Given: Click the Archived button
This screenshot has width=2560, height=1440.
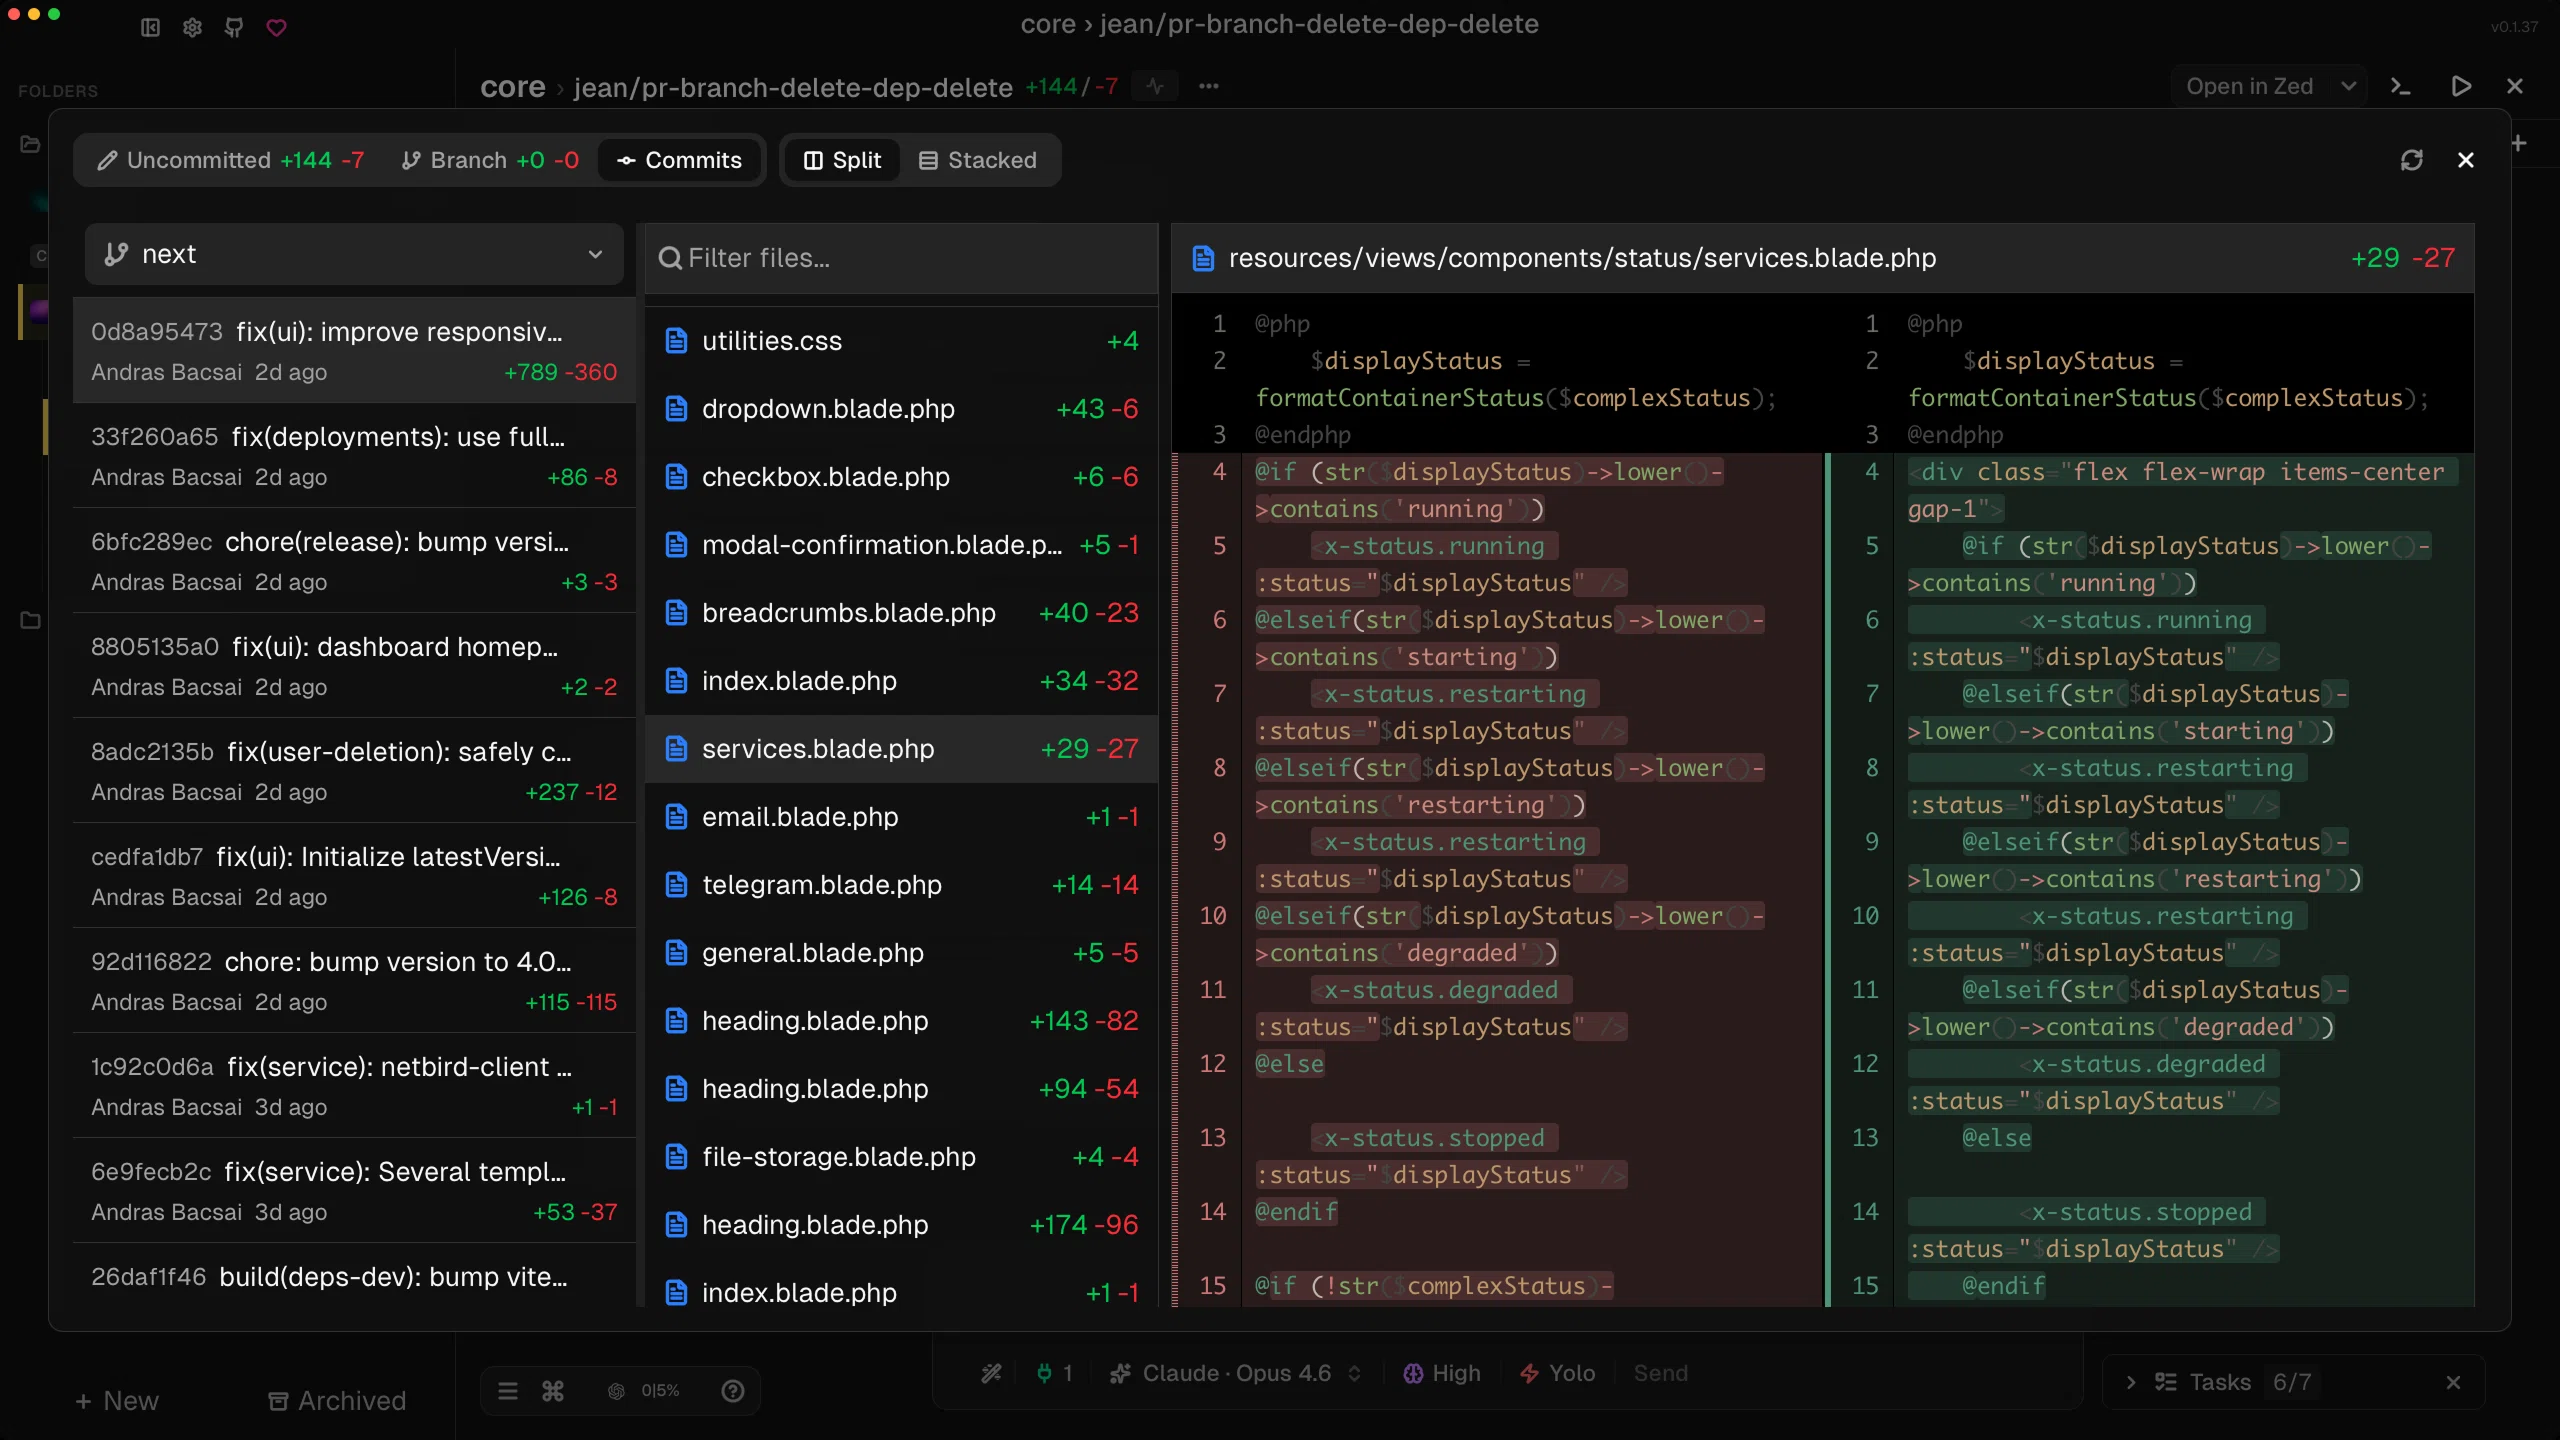Looking at the screenshot, I should click(x=337, y=1400).
